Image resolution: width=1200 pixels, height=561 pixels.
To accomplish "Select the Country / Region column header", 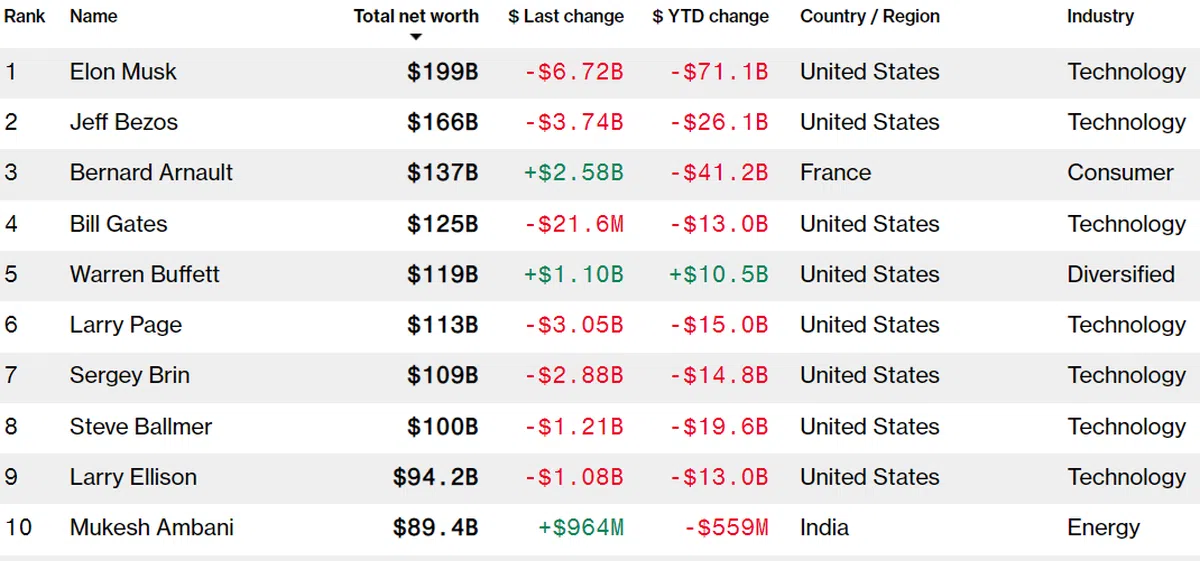I will click(x=867, y=16).
